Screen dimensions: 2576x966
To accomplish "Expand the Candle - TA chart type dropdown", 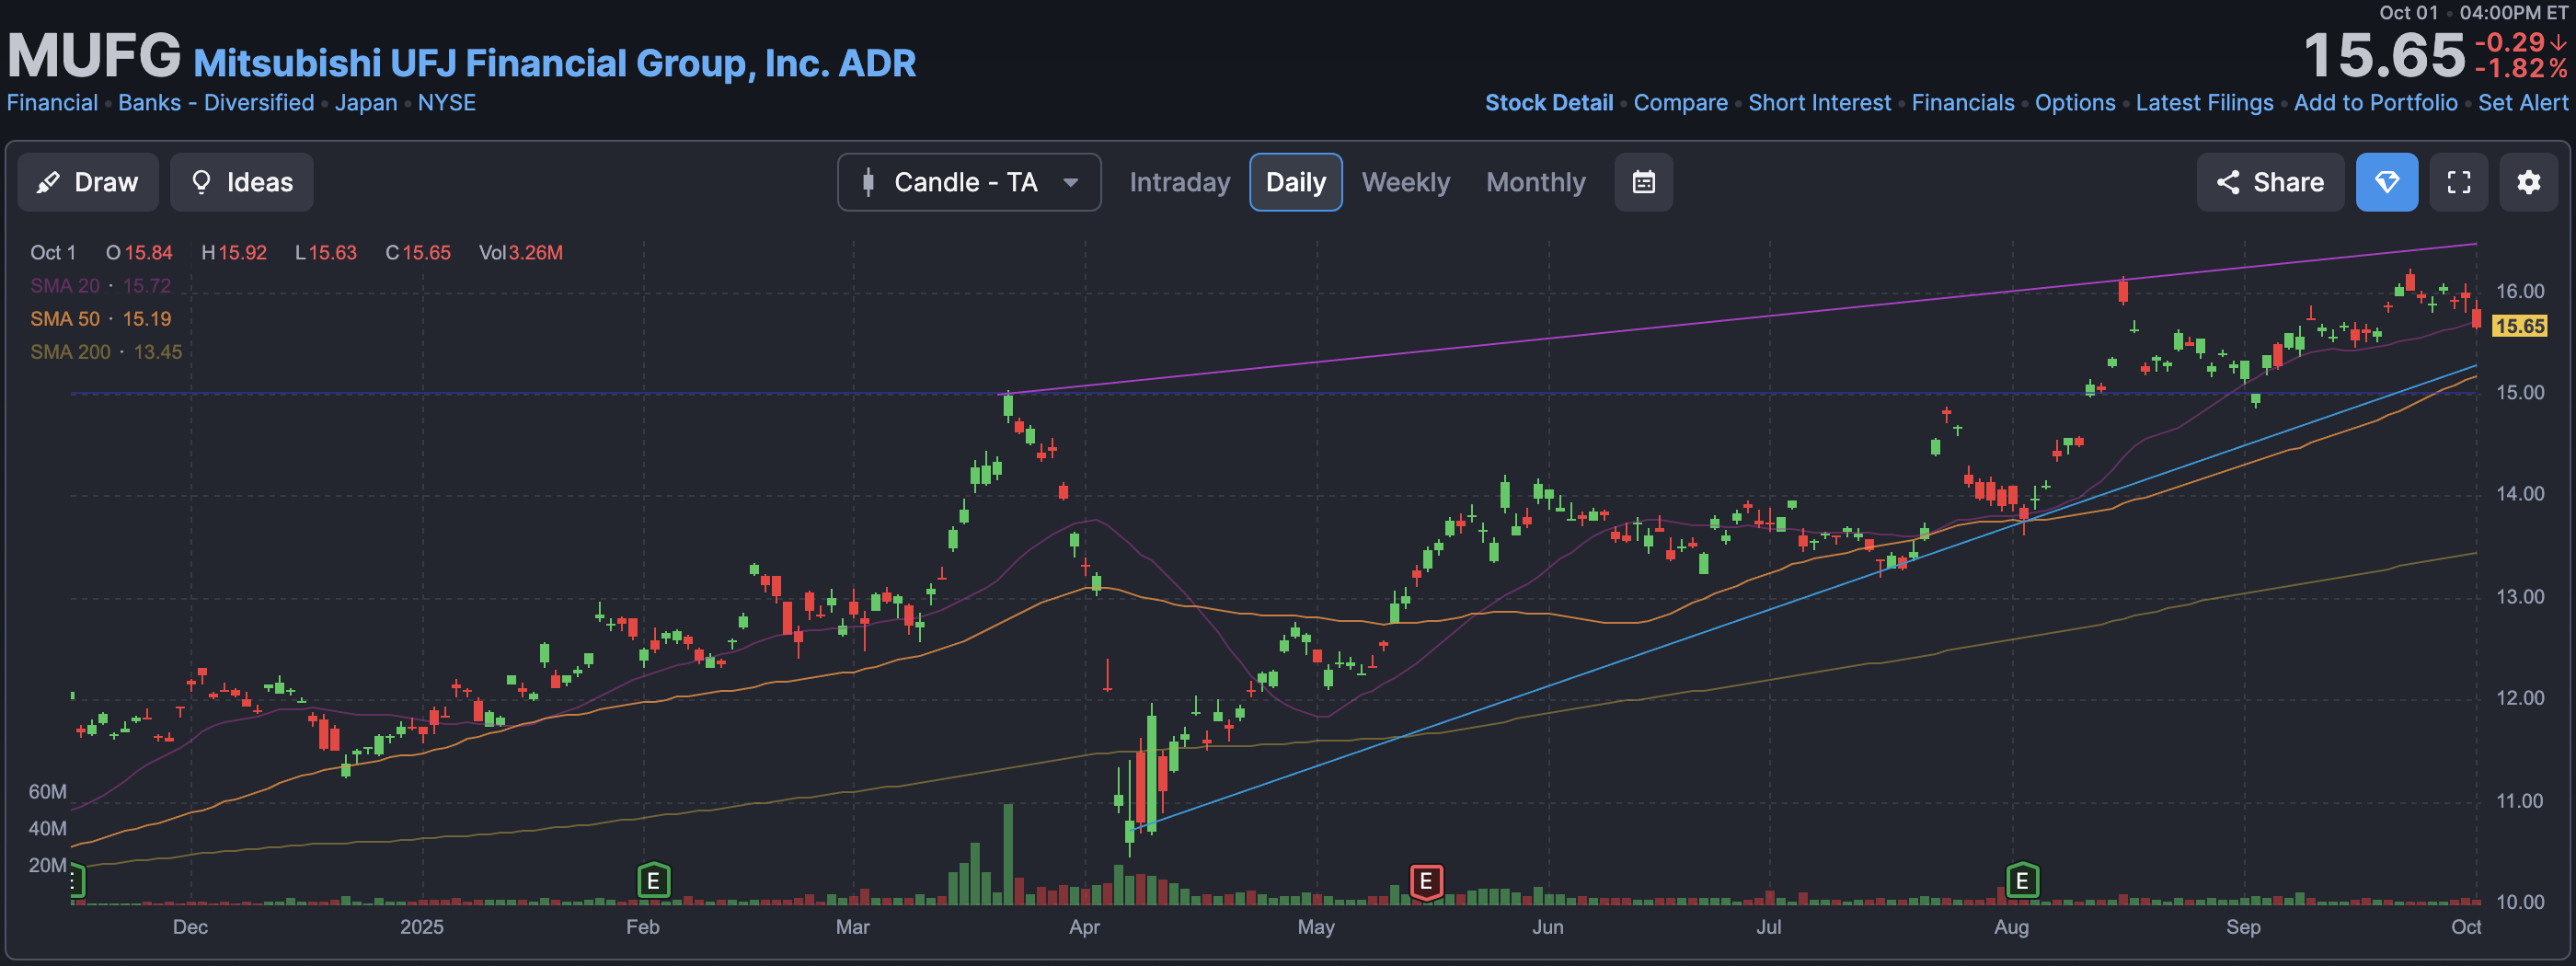I will tap(969, 182).
